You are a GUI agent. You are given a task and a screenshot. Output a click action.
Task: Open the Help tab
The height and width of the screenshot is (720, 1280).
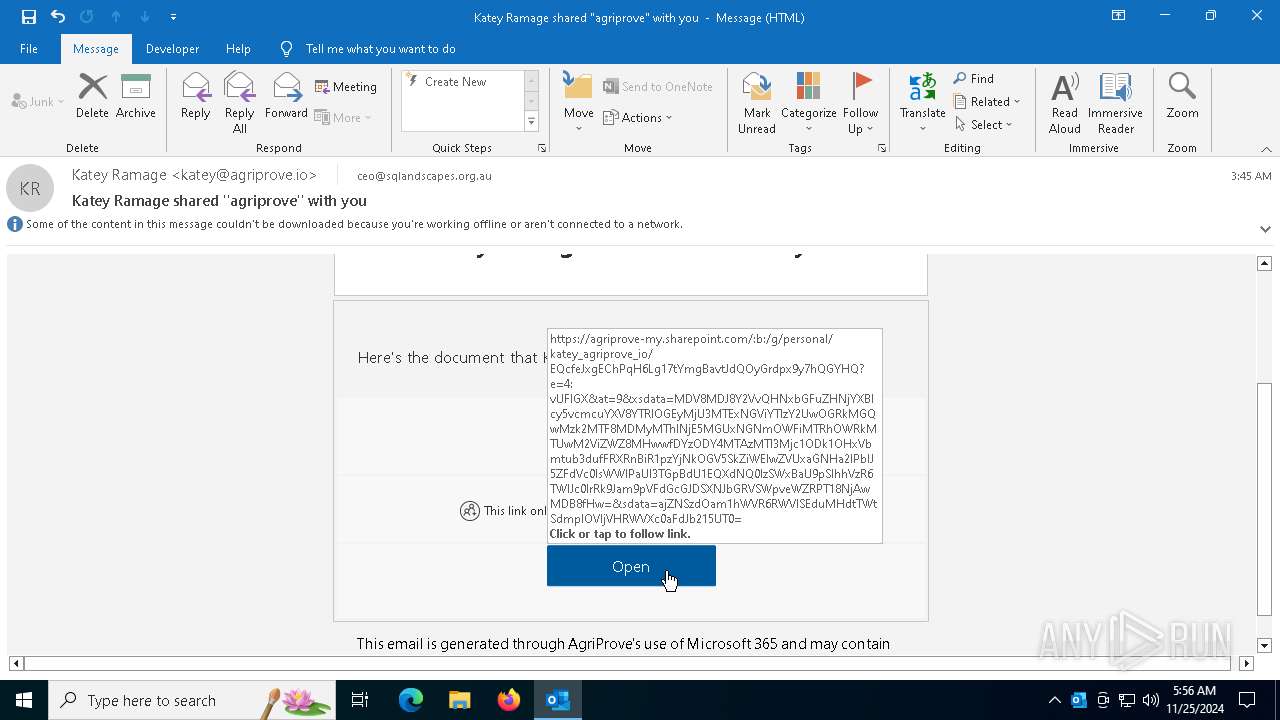pyautogui.click(x=238, y=49)
